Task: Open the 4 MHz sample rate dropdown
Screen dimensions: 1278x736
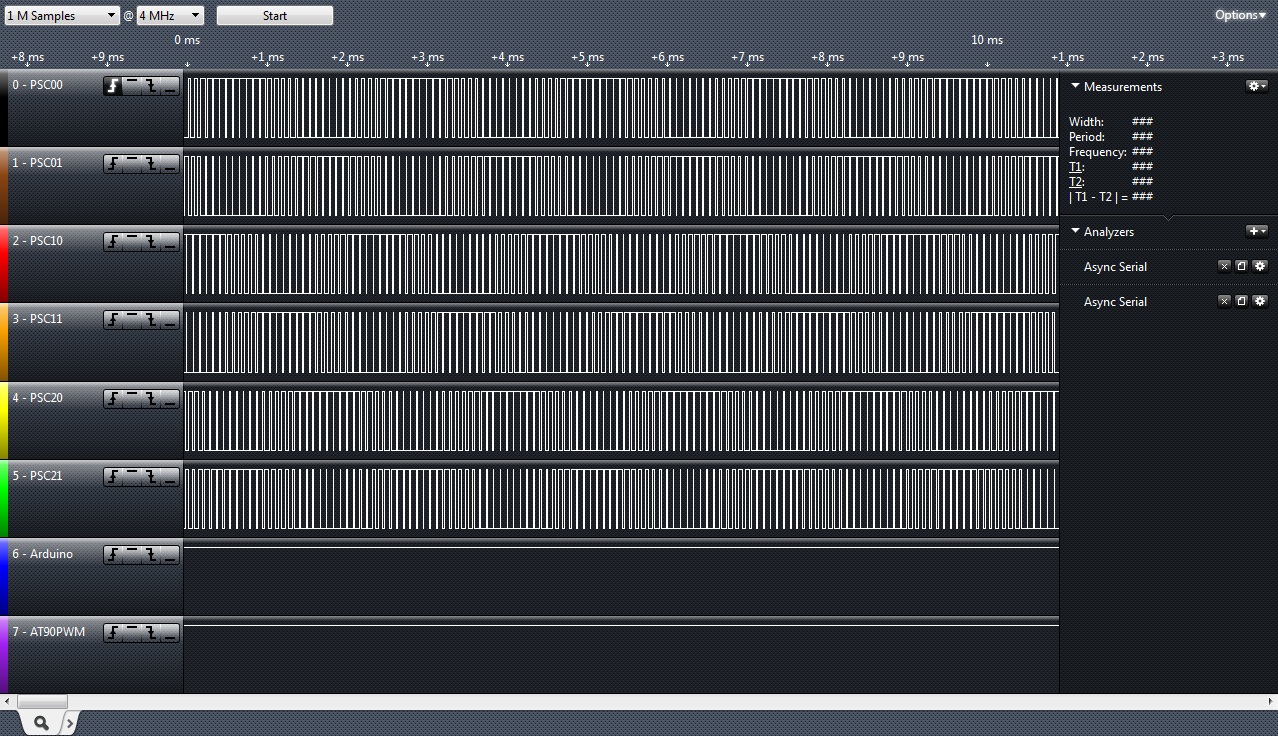Action: tap(170, 16)
